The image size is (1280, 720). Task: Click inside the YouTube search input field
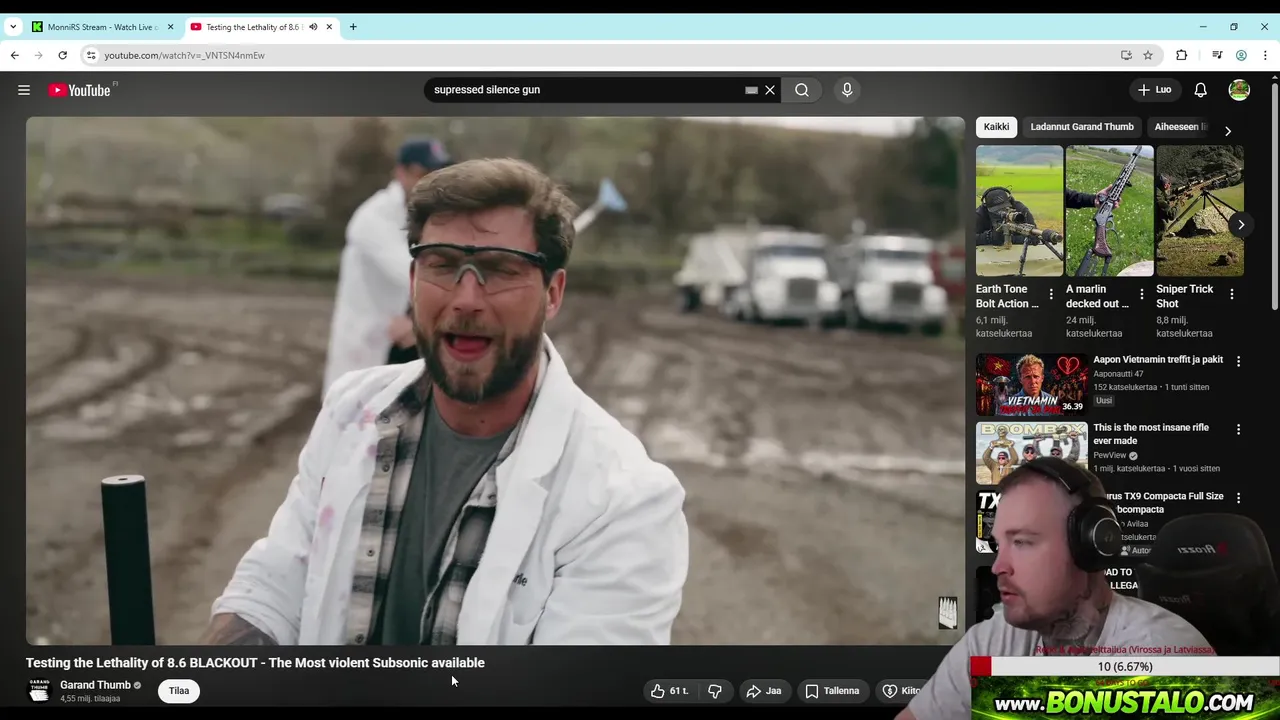click(x=585, y=90)
